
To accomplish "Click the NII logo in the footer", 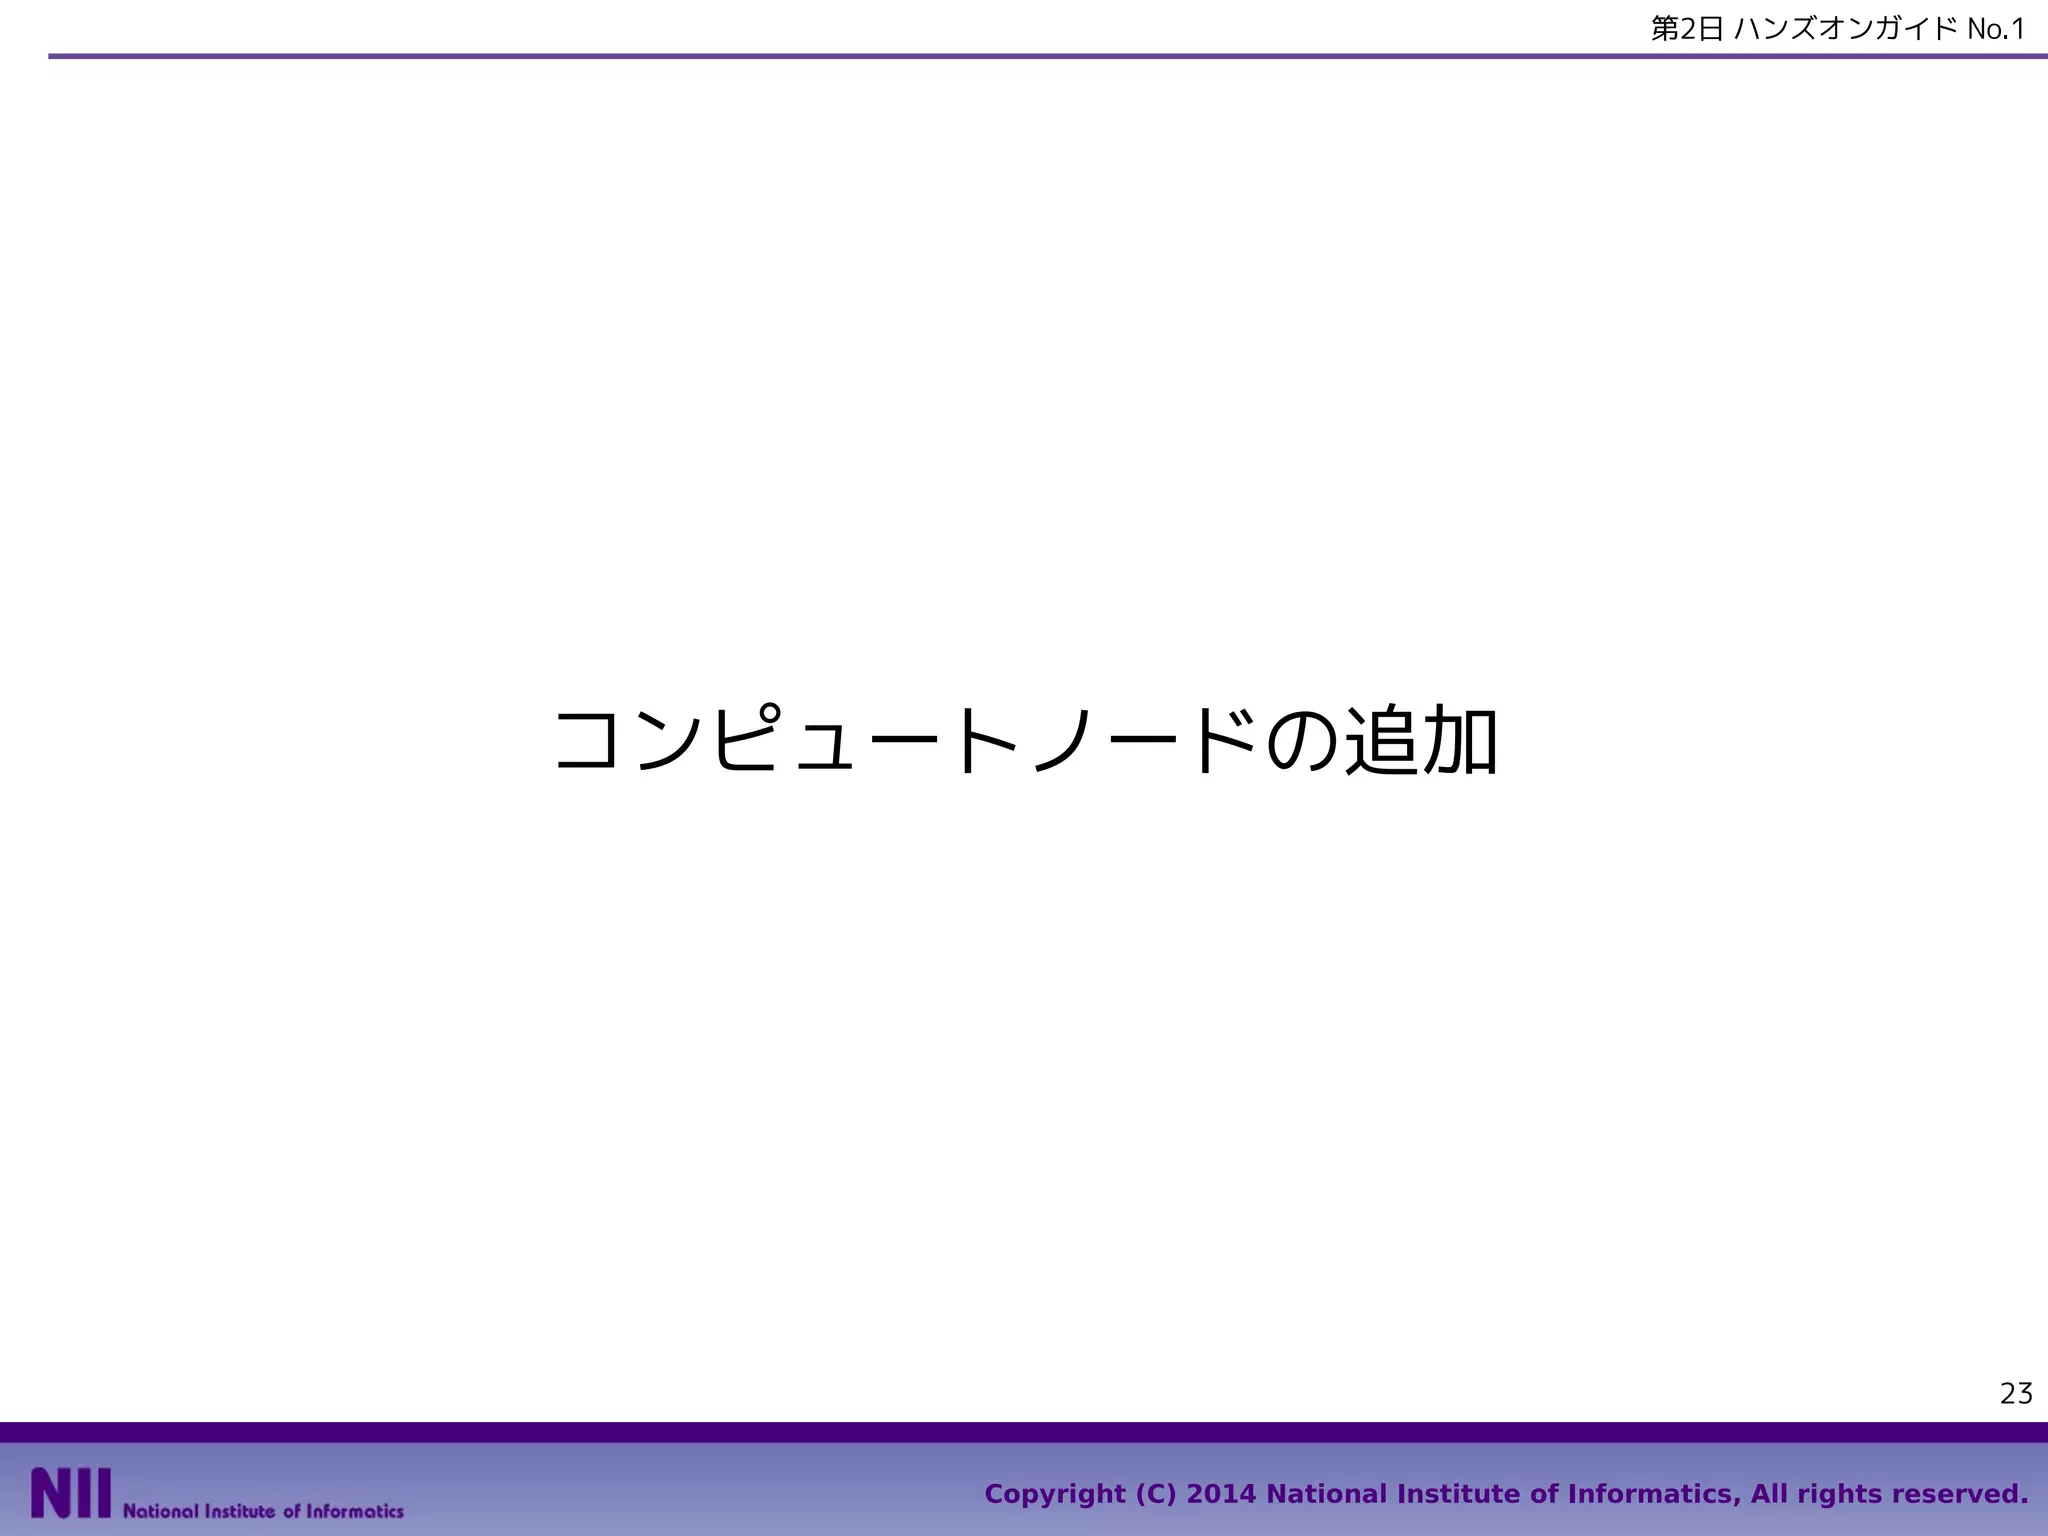I will point(71,1492).
